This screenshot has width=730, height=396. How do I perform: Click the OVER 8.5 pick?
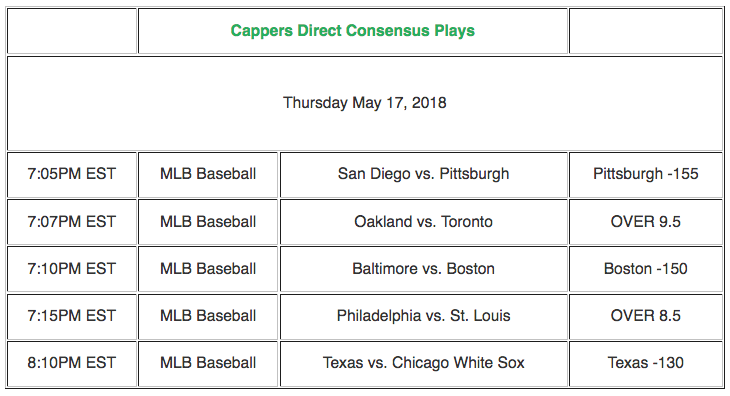pyautogui.click(x=645, y=316)
